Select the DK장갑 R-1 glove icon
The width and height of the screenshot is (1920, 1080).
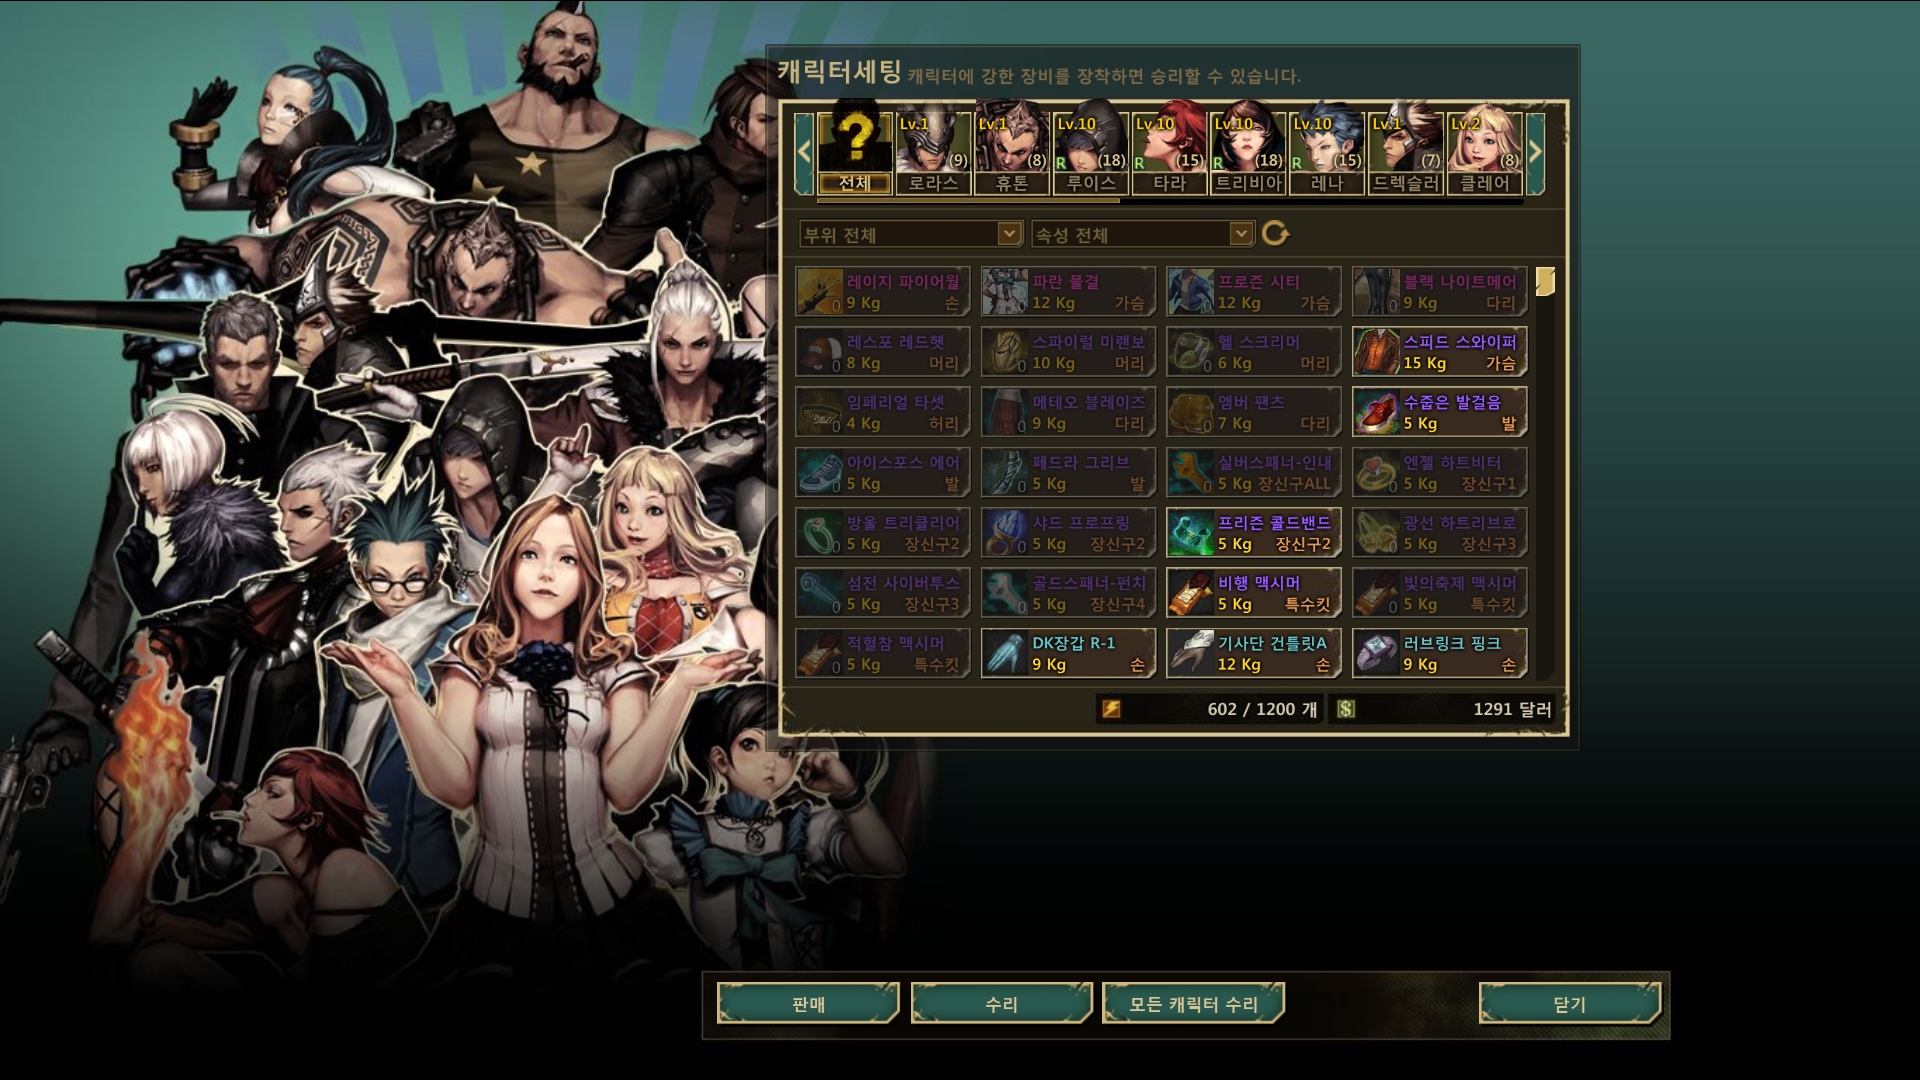[x=1005, y=653]
